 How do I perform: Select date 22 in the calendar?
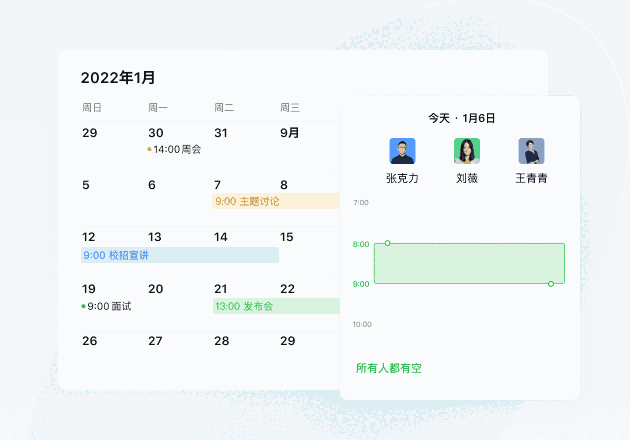coord(287,289)
